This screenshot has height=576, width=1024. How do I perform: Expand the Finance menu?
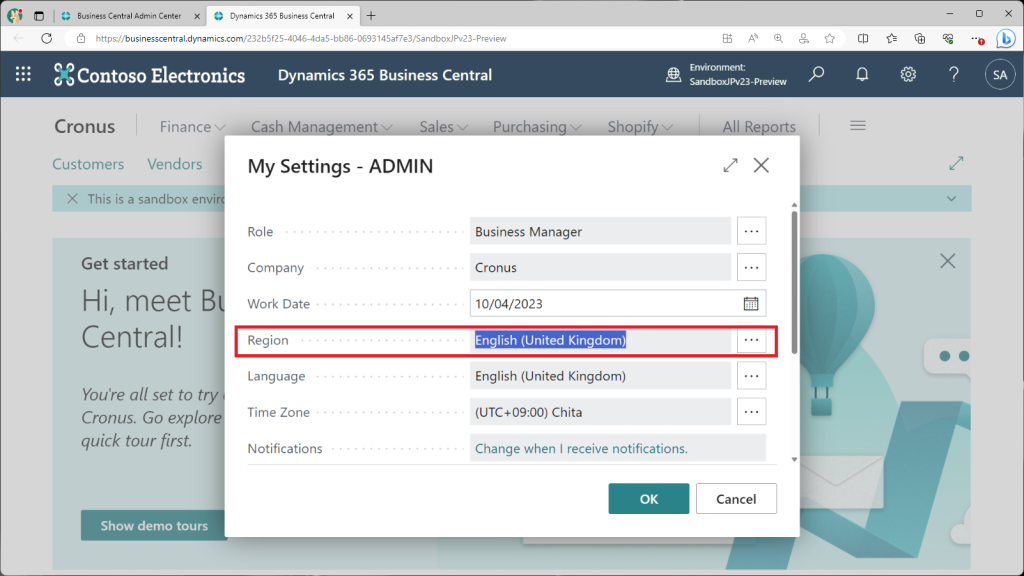click(x=193, y=127)
